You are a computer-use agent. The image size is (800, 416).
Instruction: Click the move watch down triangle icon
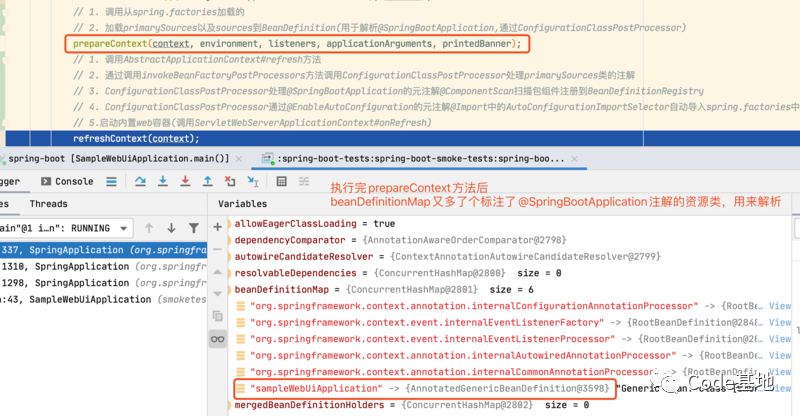point(217,293)
